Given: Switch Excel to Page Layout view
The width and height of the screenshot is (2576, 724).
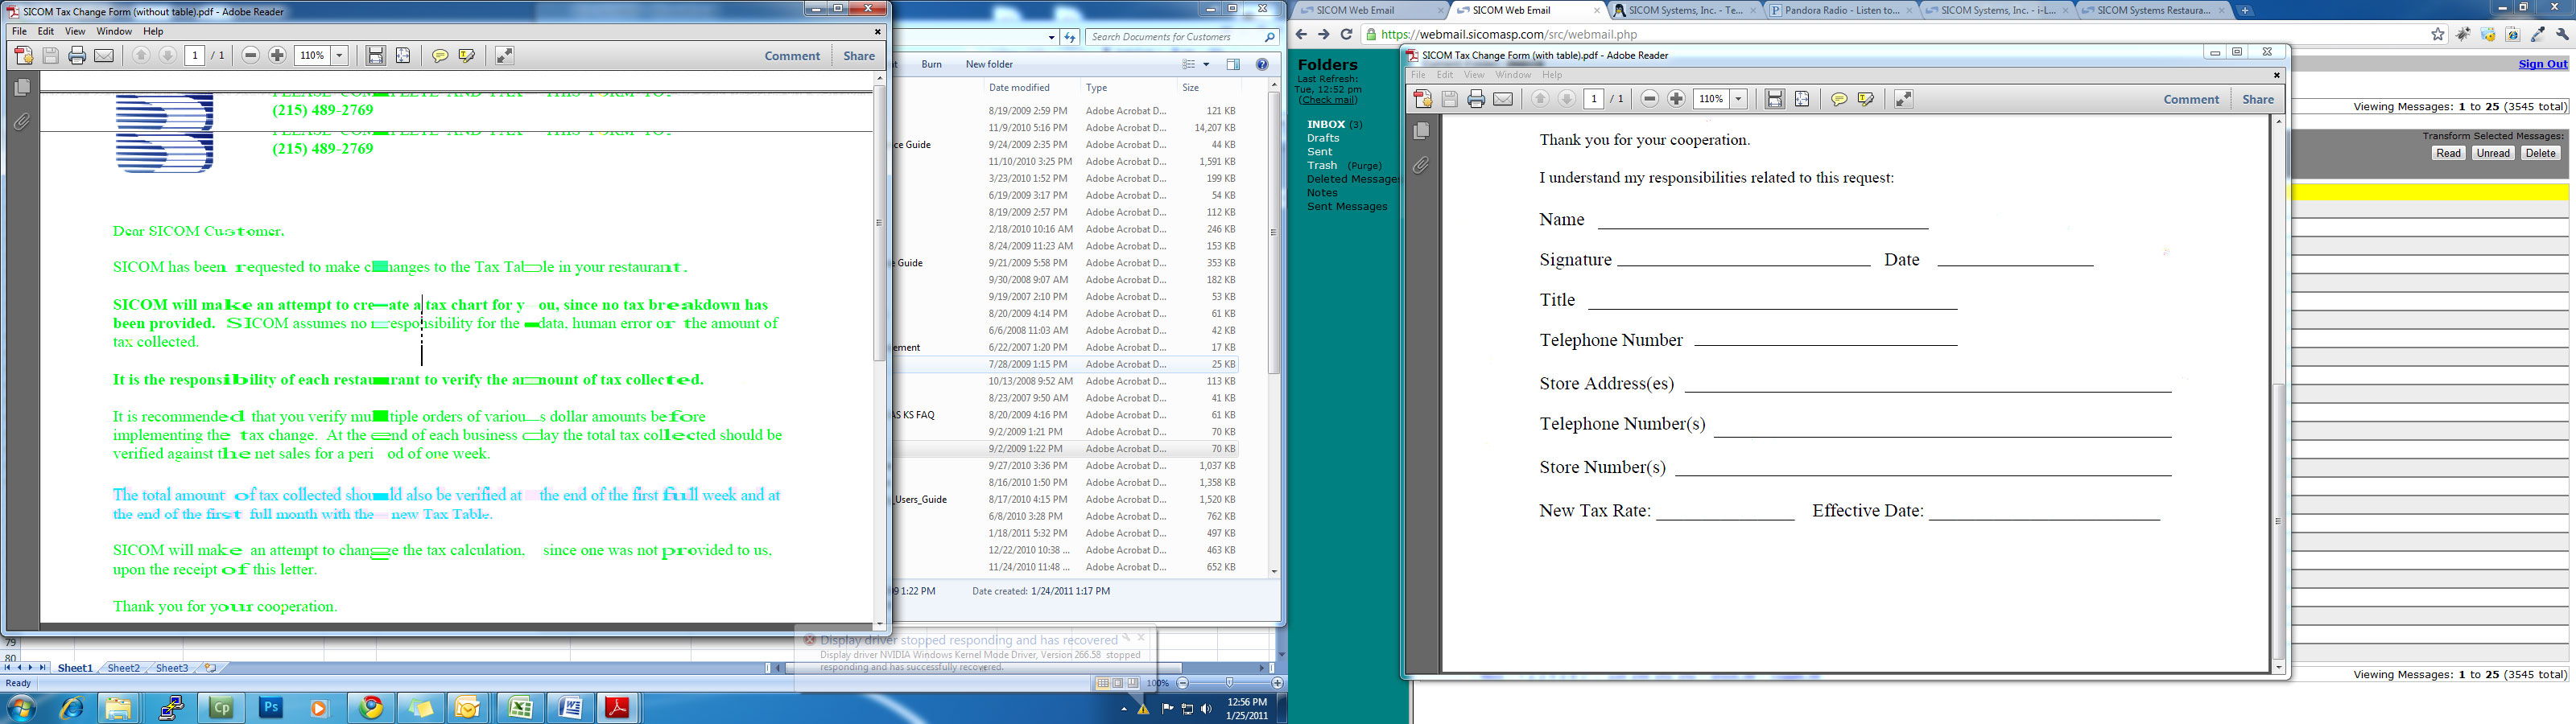Looking at the screenshot, I should pos(1117,683).
